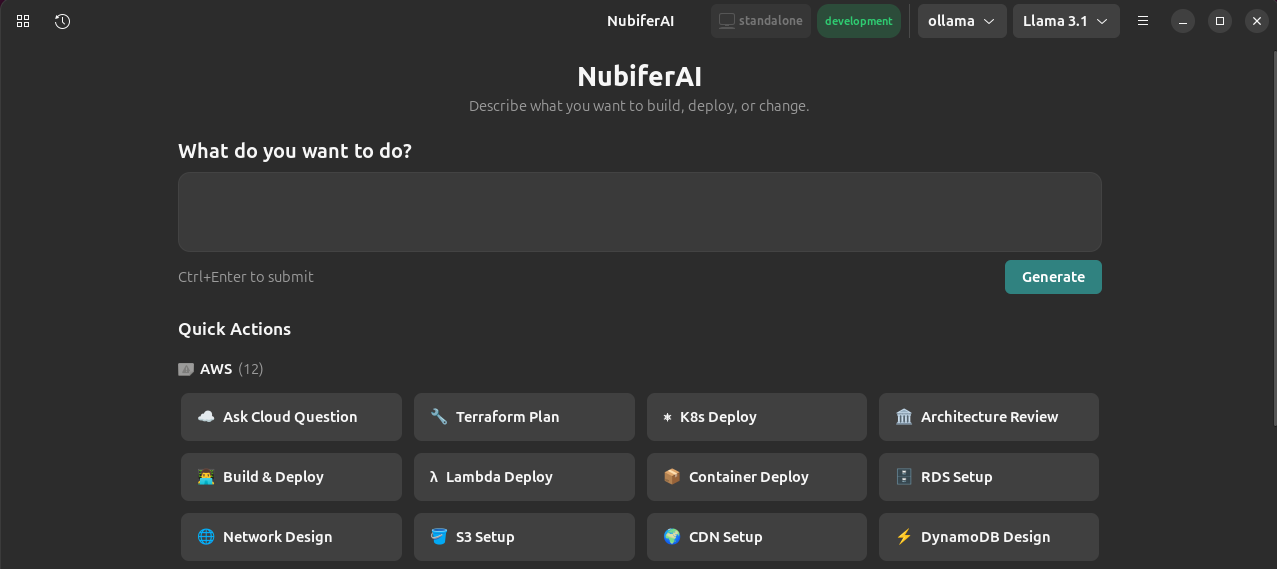Open the history clock icon
This screenshot has width=1277, height=569.
[x=62, y=21]
